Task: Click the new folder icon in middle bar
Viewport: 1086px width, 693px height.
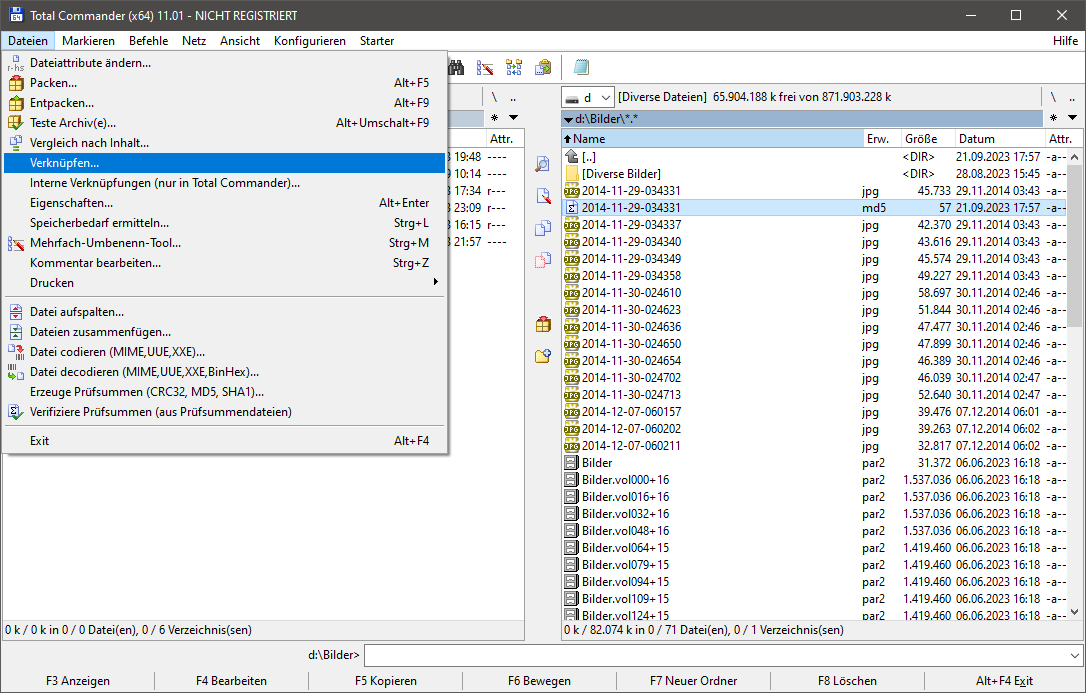Action: pyautogui.click(x=543, y=356)
